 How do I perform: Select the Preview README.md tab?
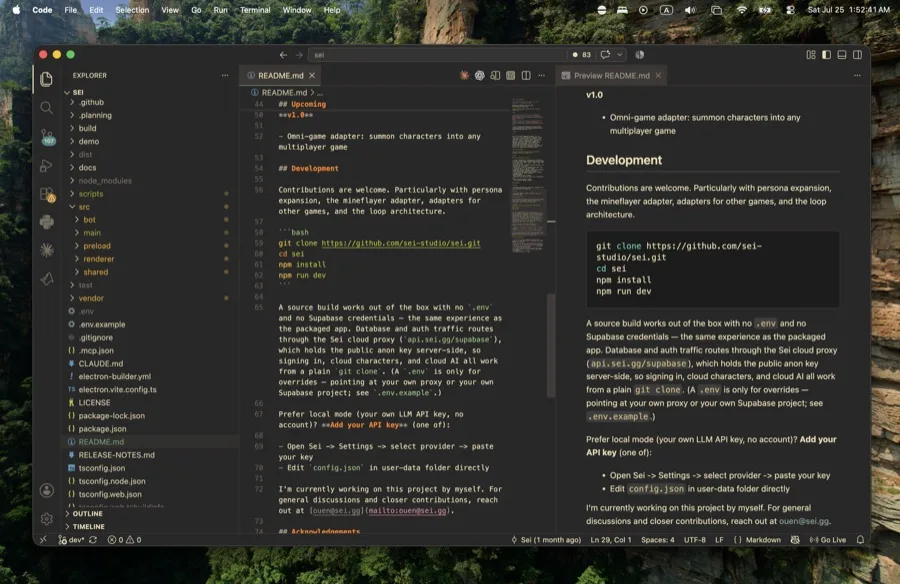pos(611,75)
